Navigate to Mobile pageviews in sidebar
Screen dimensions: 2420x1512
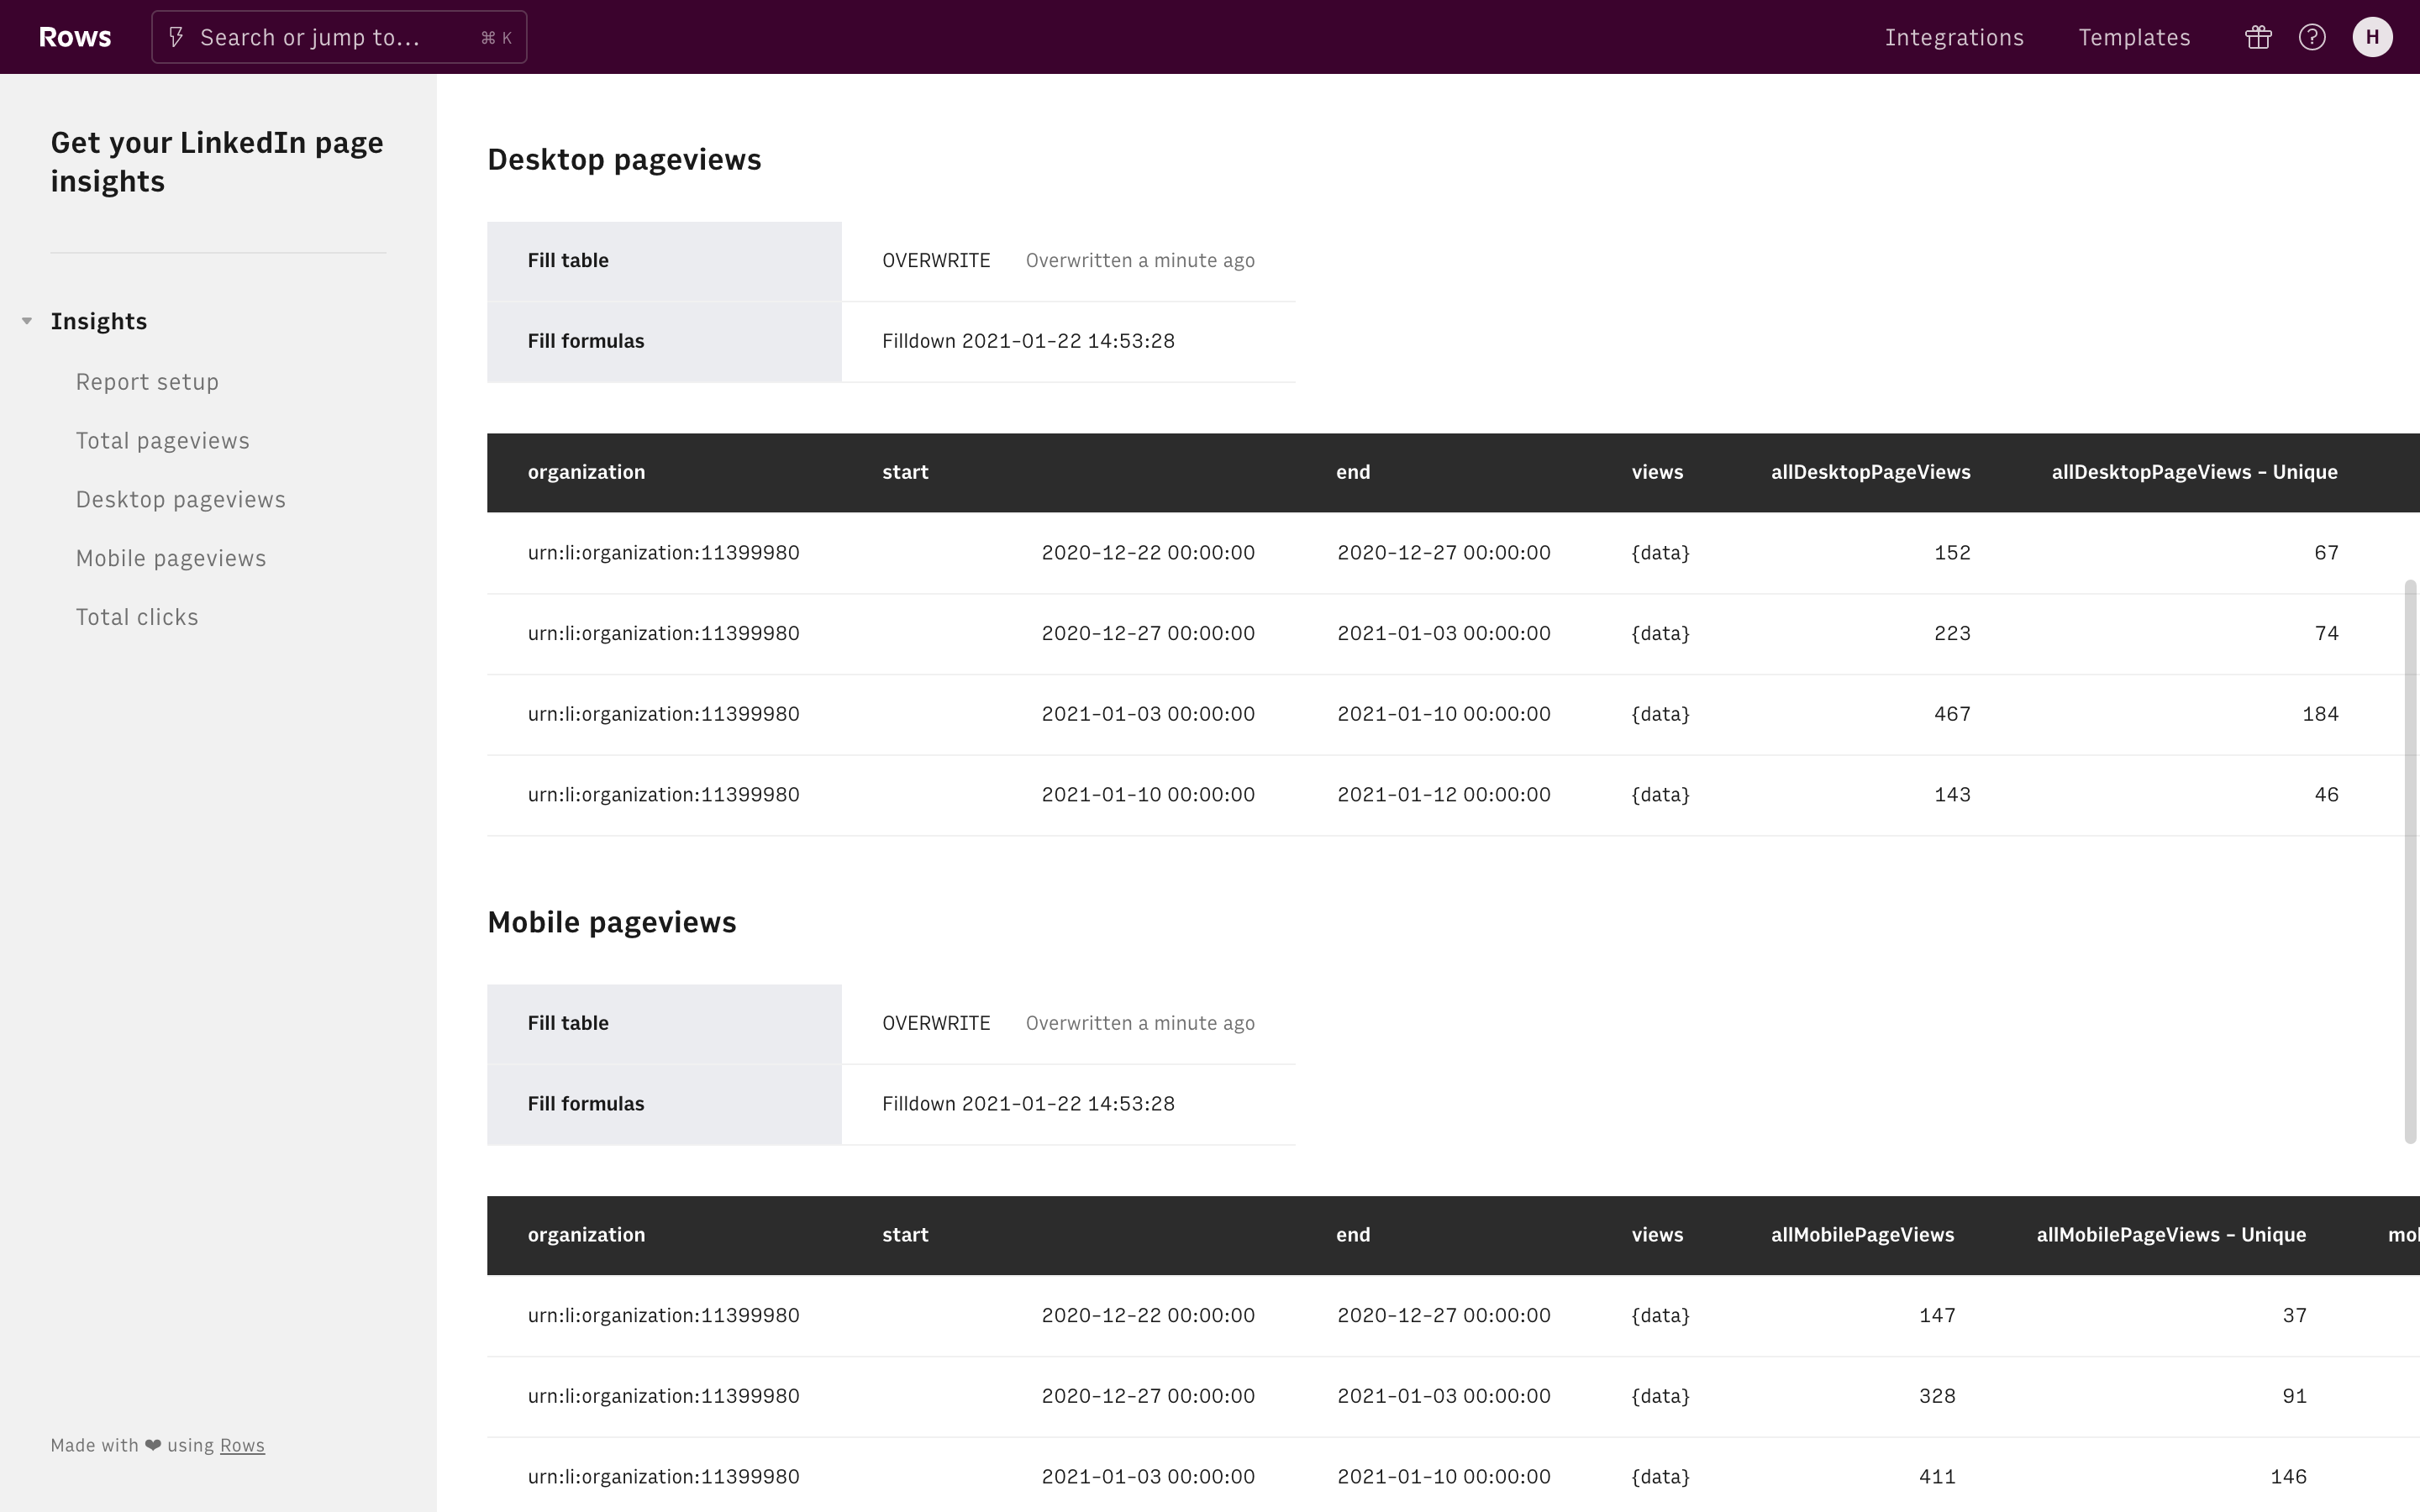[x=171, y=558]
